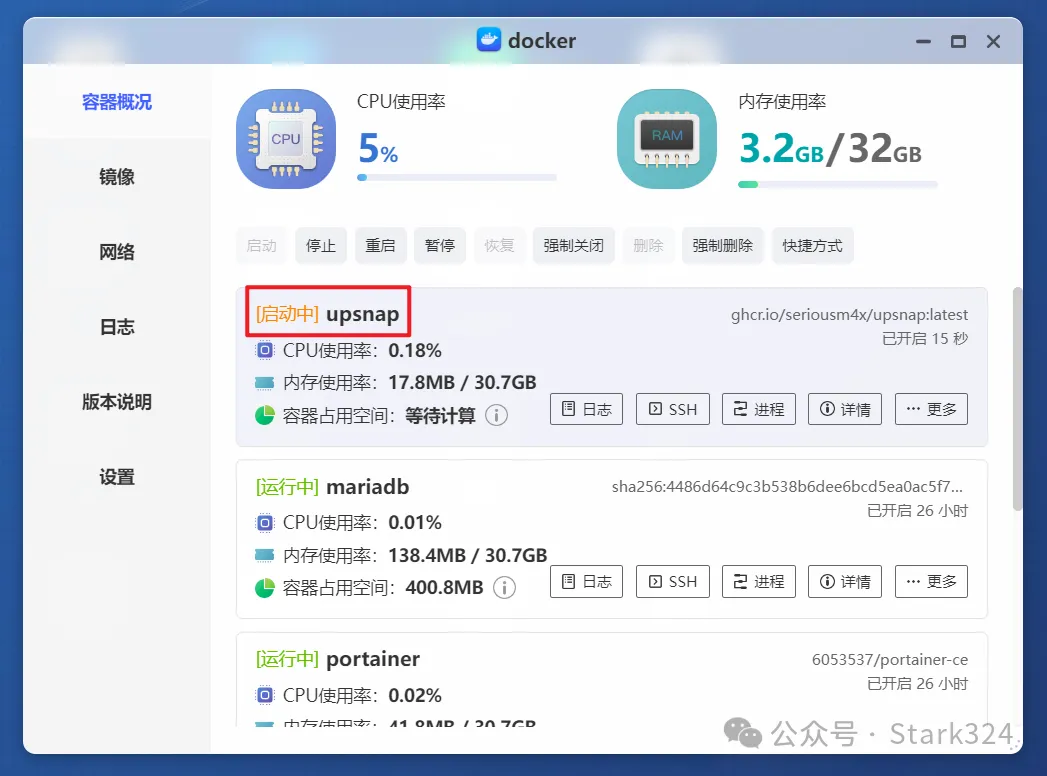The width and height of the screenshot is (1047, 776).
Task: Click mariadb 已开启 26 小时 uptime
Action: click(917, 511)
